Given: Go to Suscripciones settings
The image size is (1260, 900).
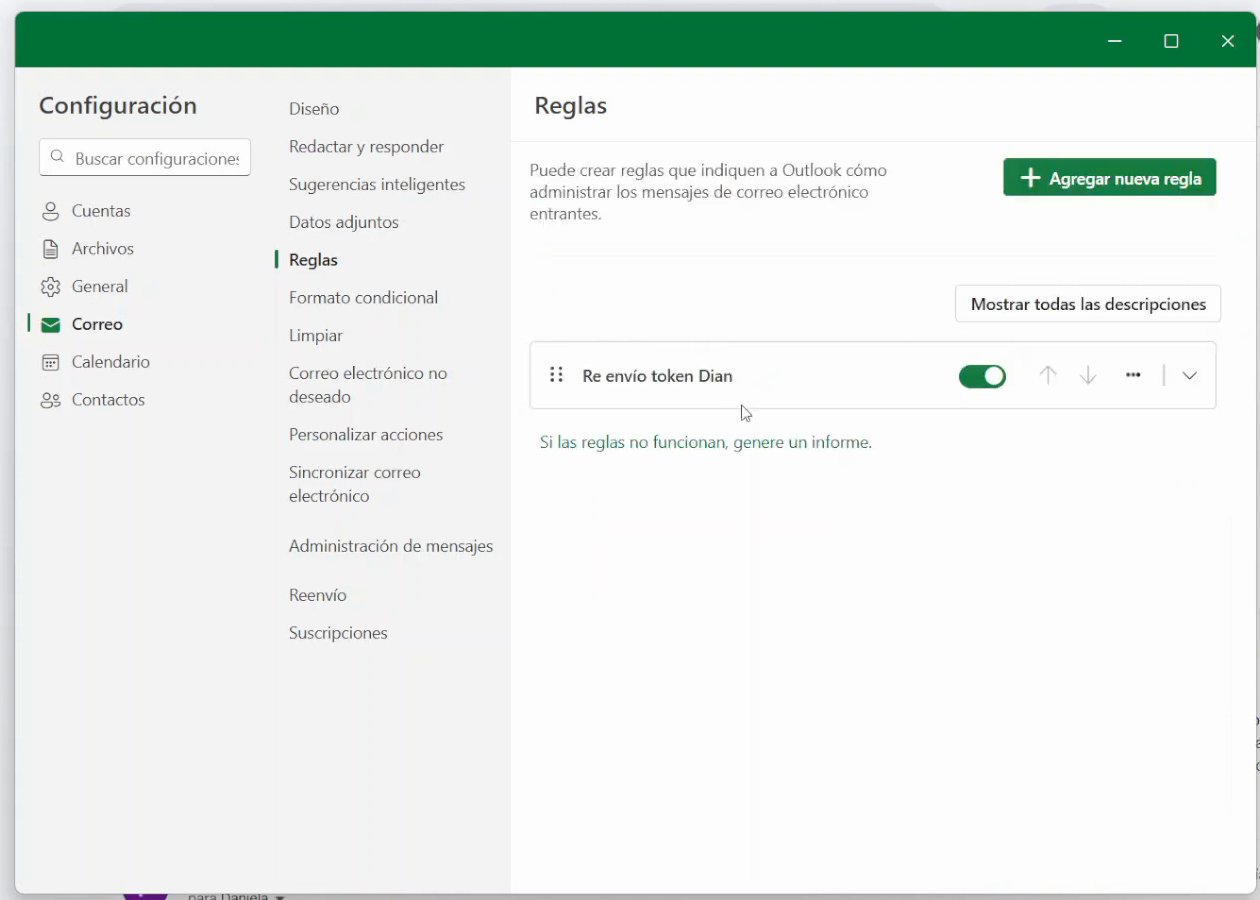Looking at the screenshot, I should point(338,633).
